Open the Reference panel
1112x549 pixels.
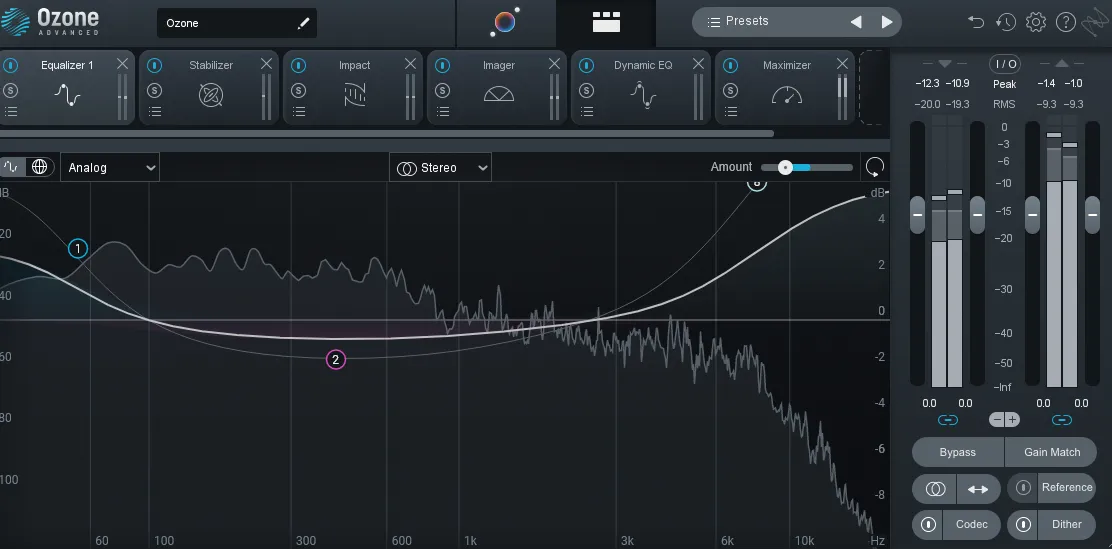tap(1067, 487)
